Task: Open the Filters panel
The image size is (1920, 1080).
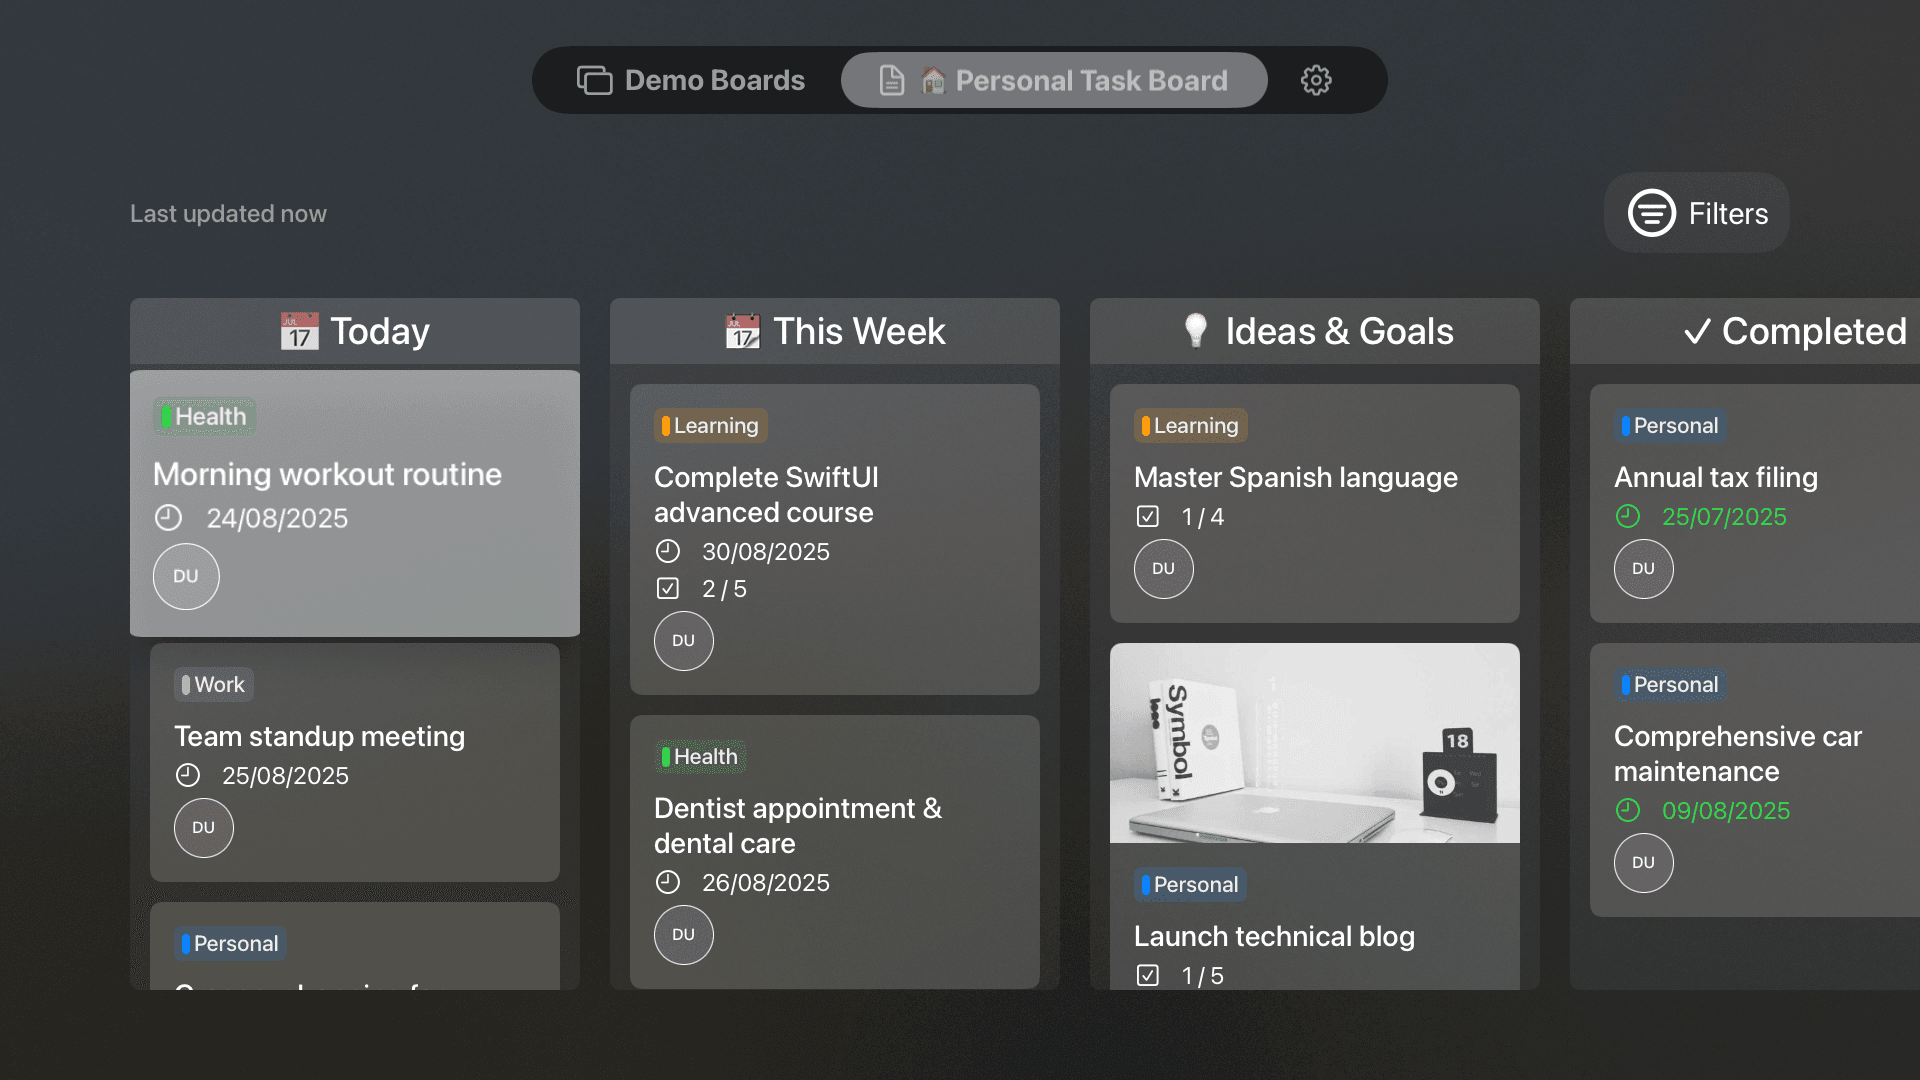Action: coord(1696,212)
